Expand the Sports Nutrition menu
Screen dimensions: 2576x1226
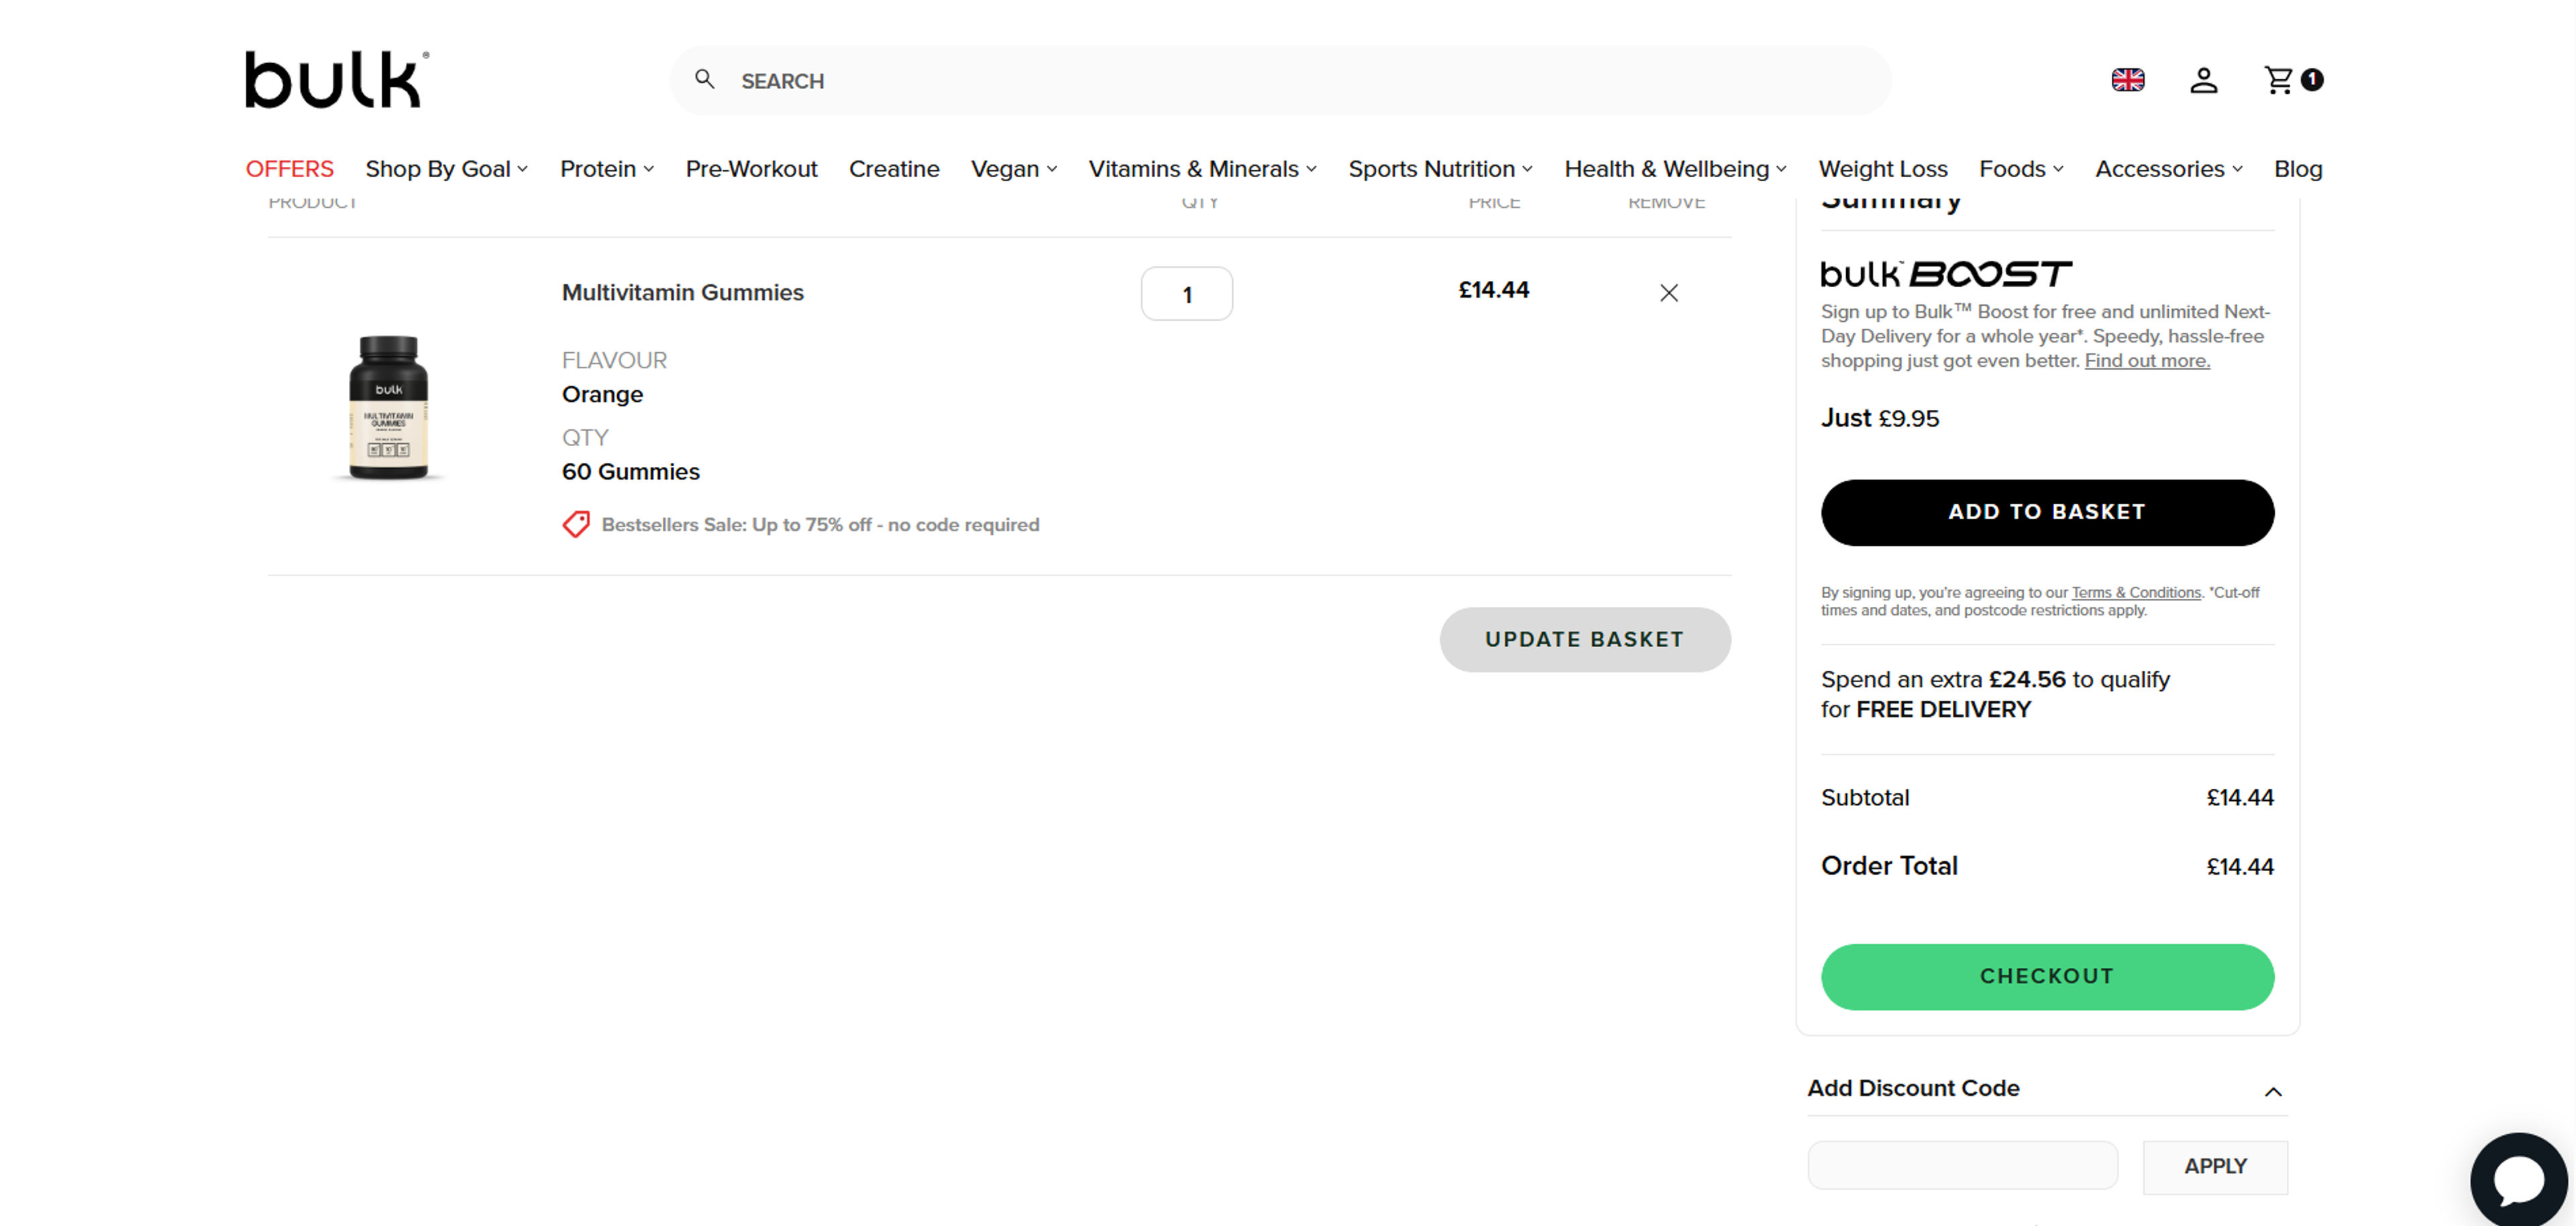click(1440, 169)
